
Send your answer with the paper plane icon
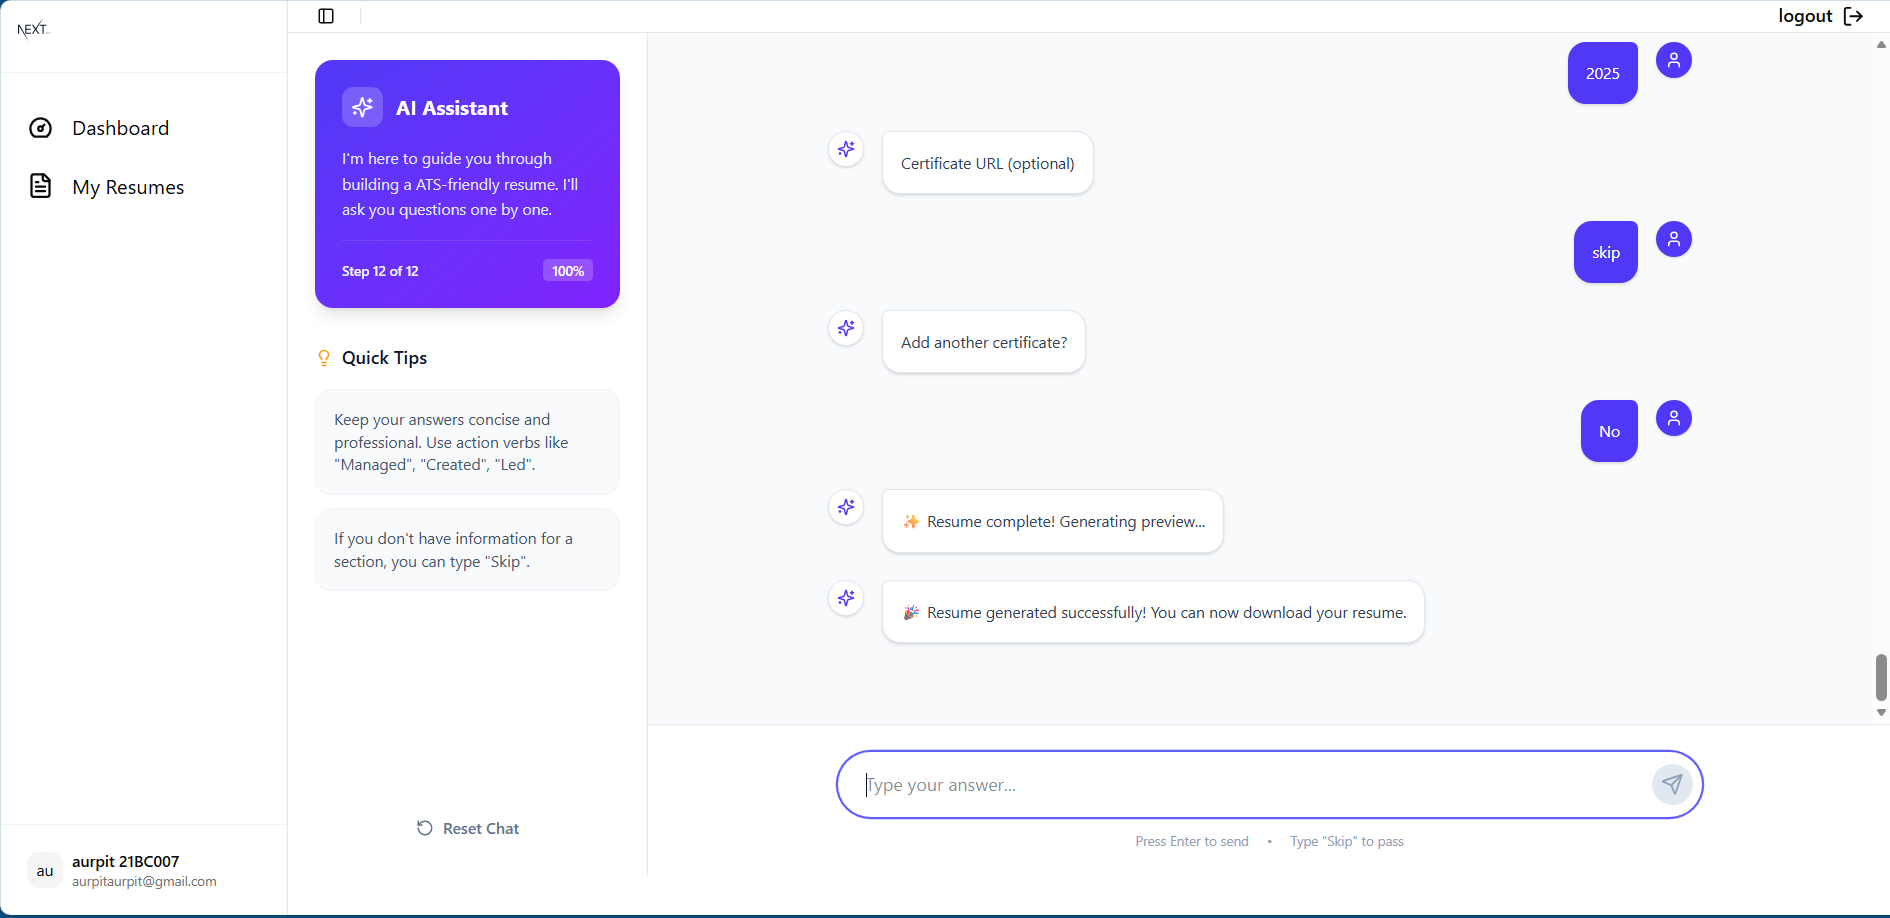pyautogui.click(x=1672, y=784)
